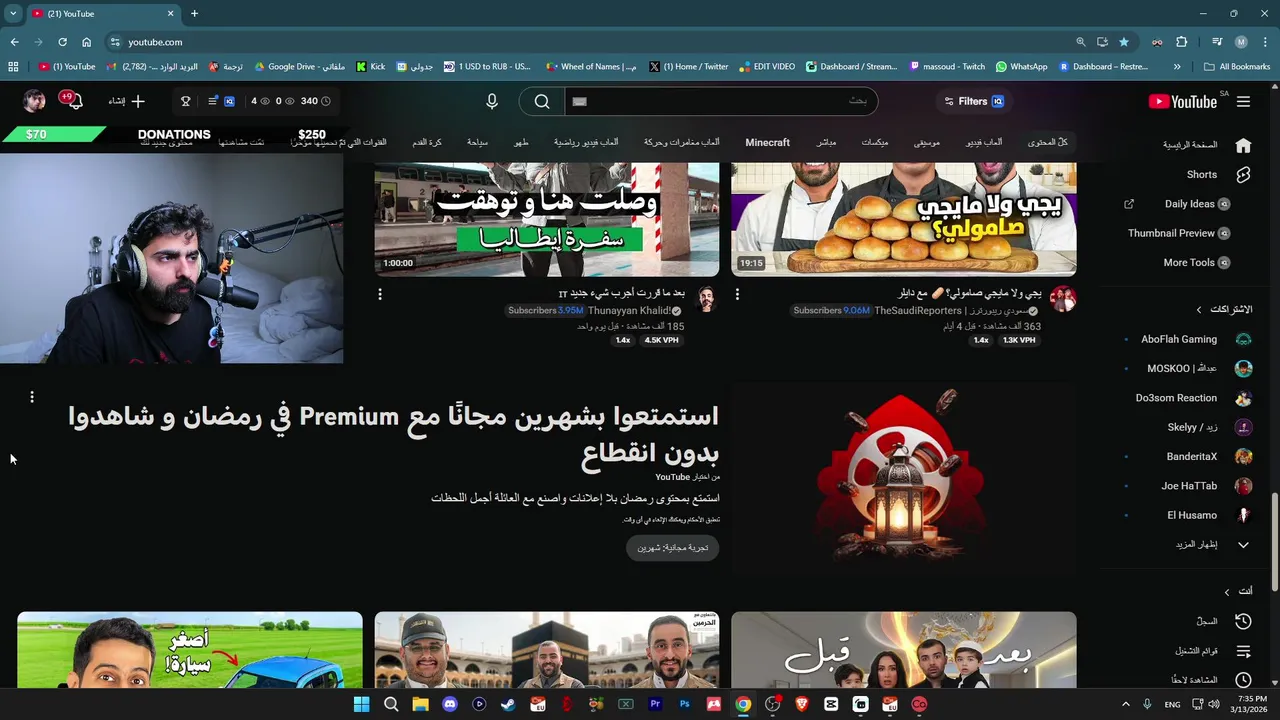Image resolution: width=1280 pixels, height=720 pixels.
Task: Open the Windows Start menu
Action: pyautogui.click(x=361, y=704)
